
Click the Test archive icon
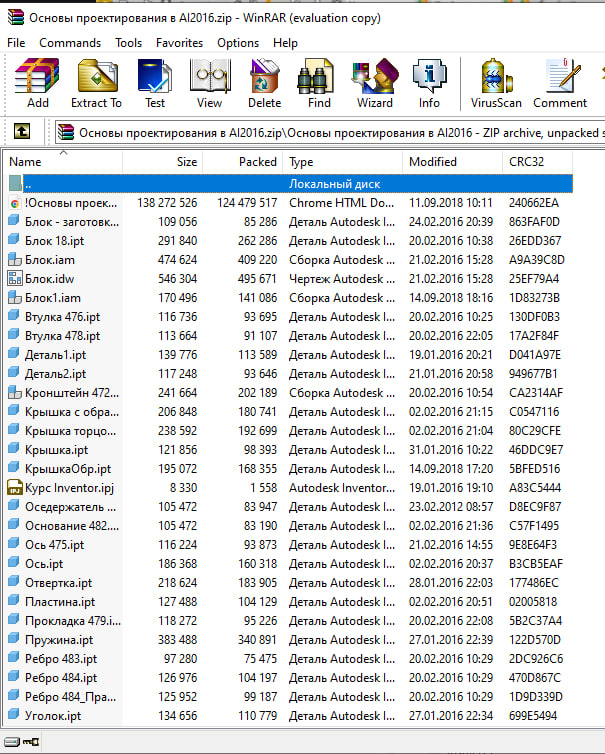154,76
